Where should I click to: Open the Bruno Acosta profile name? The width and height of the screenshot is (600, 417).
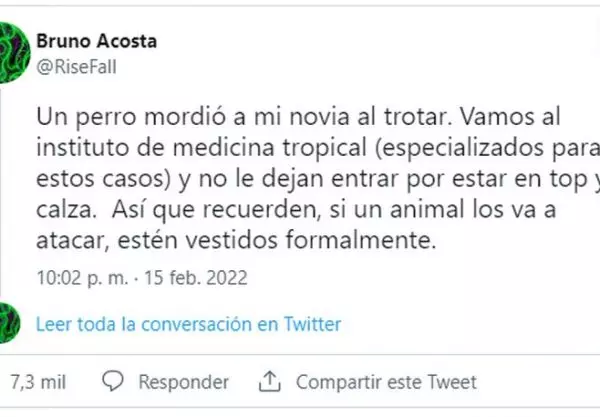pyautogui.click(x=96, y=42)
